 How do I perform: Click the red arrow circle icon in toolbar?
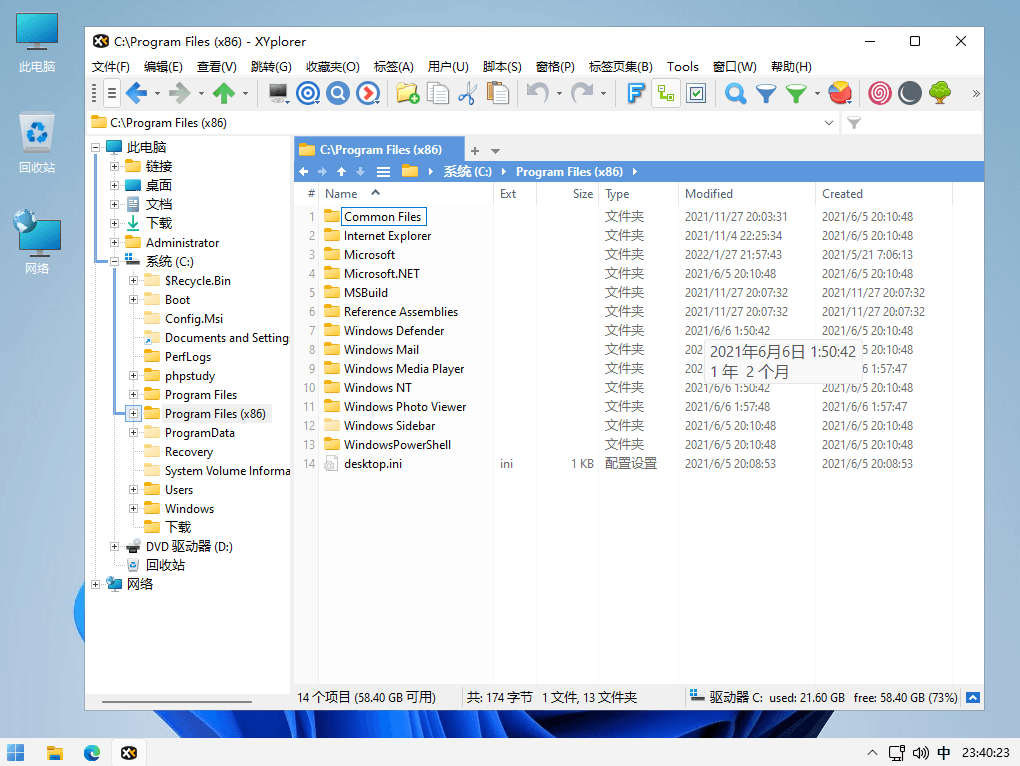coord(368,94)
